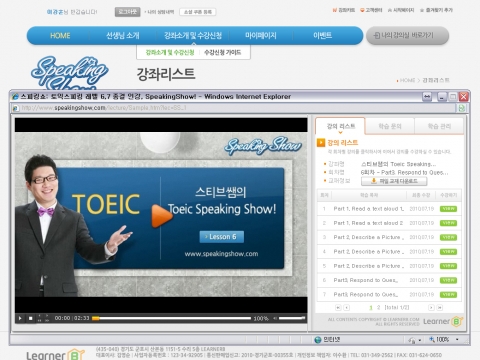Open HOME in the blue navigation bar
Image resolution: width=480 pixels, height=360 pixels.
(60, 36)
